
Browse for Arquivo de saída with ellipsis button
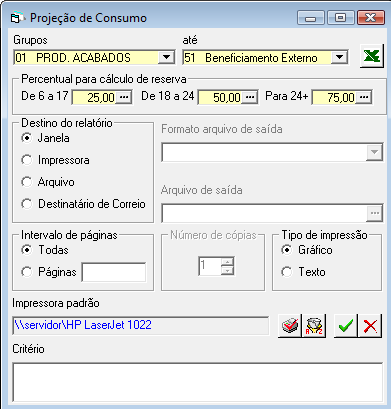[374, 213]
